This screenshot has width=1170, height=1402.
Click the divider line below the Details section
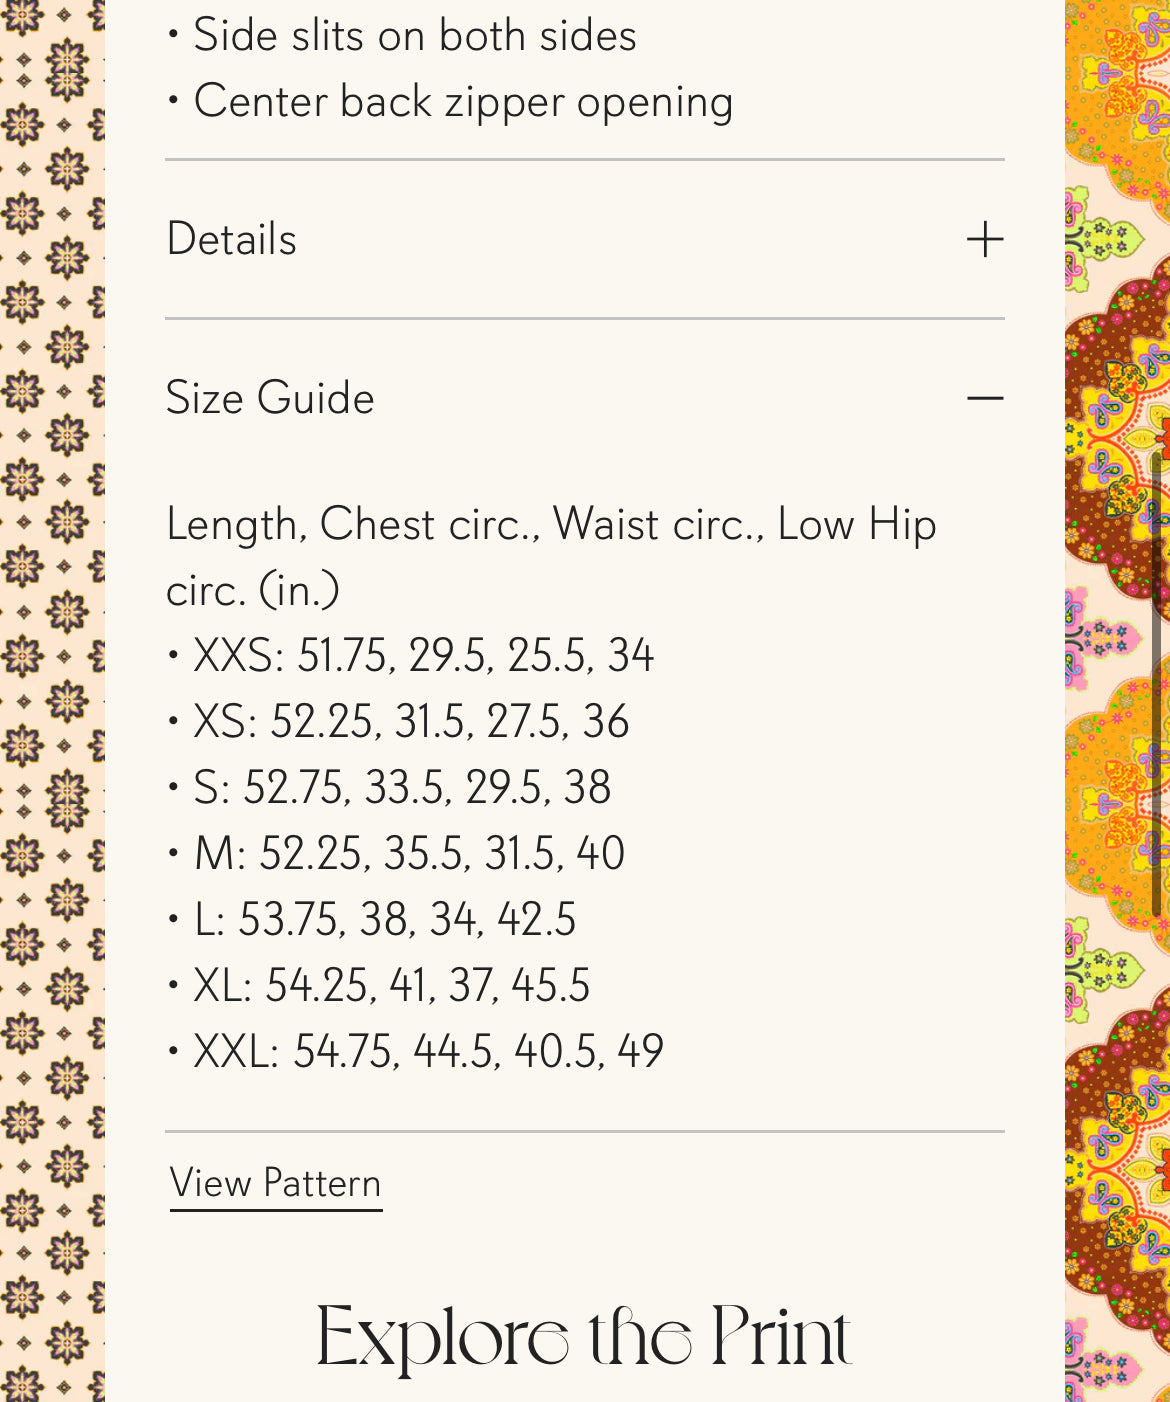pos(584,319)
